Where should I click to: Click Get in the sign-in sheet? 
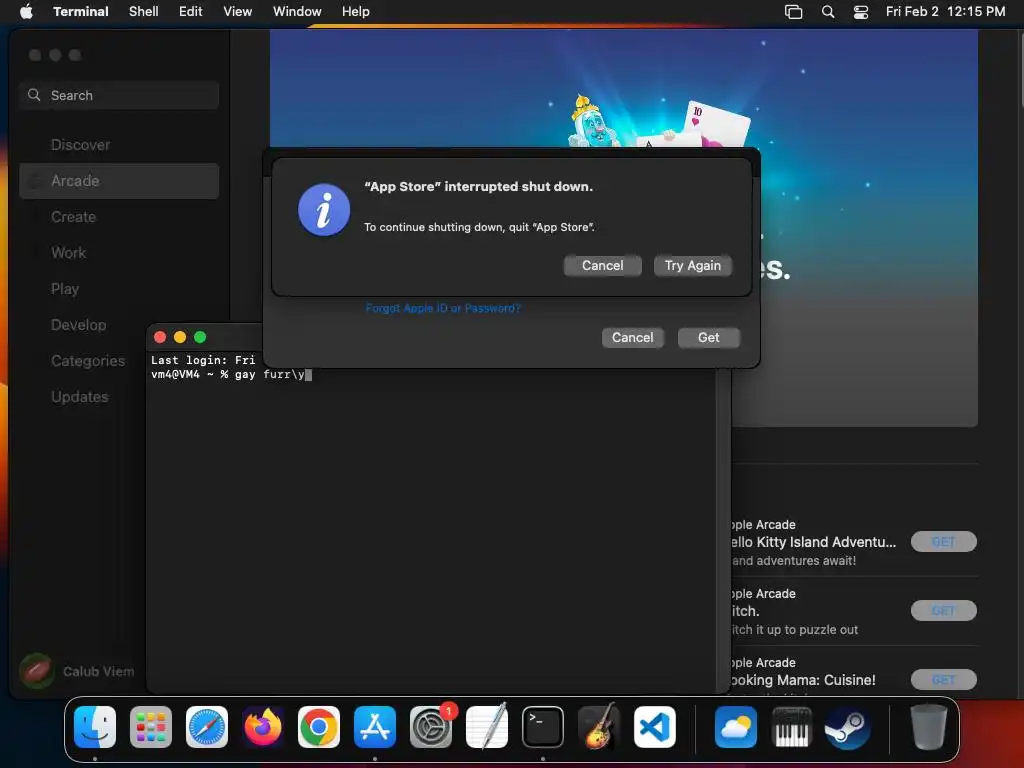click(709, 338)
